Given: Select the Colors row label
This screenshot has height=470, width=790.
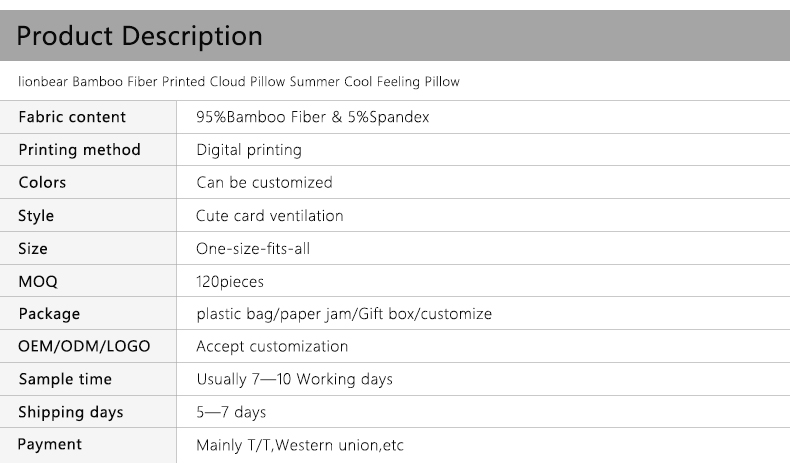Looking at the screenshot, I should tap(42, 183).
